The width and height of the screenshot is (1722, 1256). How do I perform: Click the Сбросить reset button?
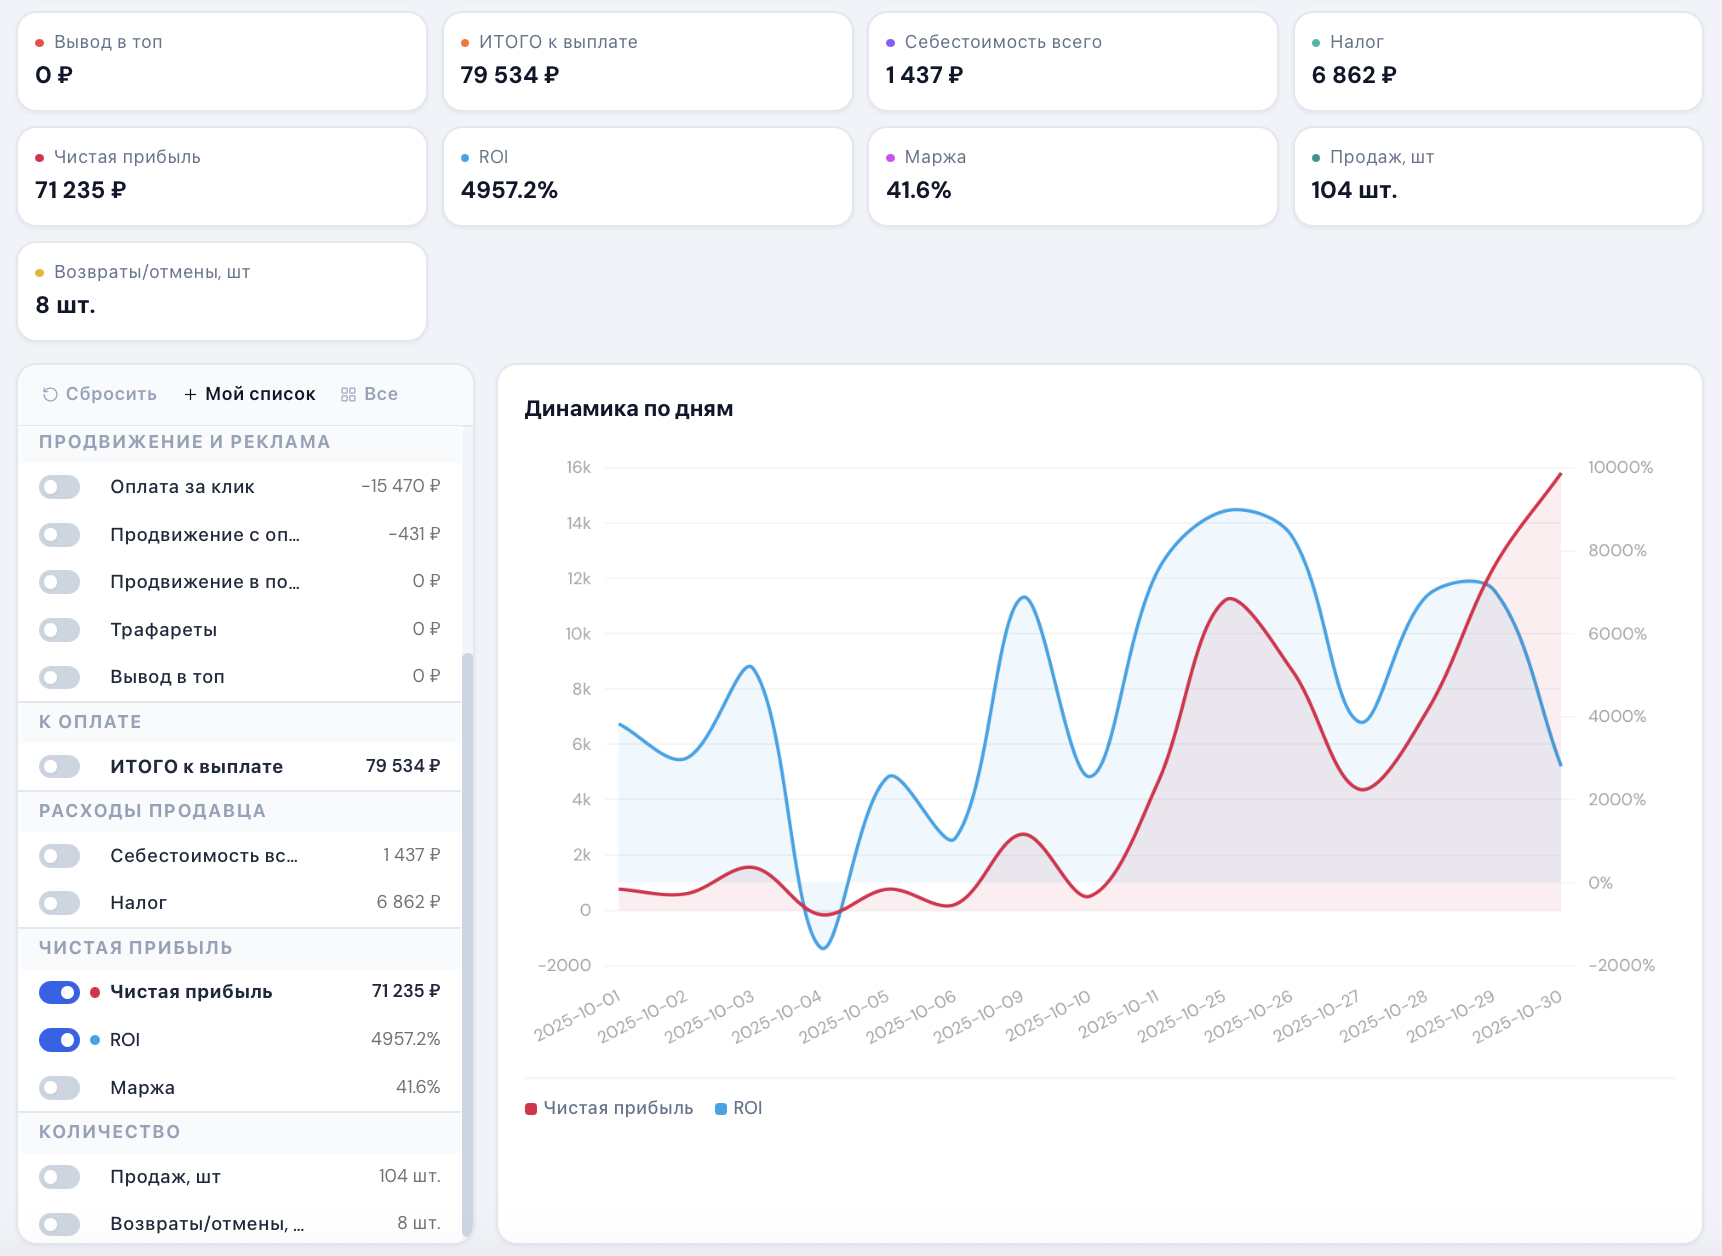pyautogui.click(x=100, y=394)
